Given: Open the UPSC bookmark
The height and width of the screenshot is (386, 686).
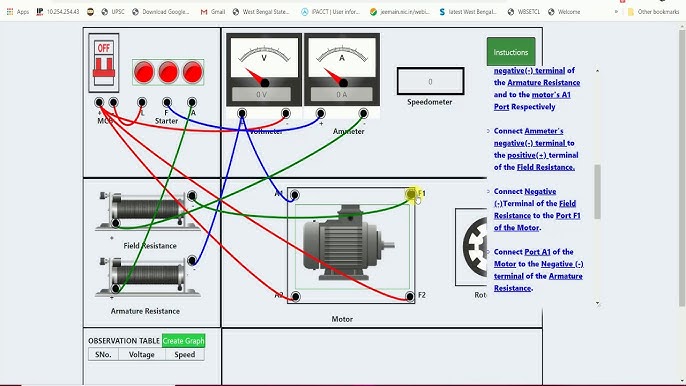Looking at the screenshot, I should [x=113, y=12].
